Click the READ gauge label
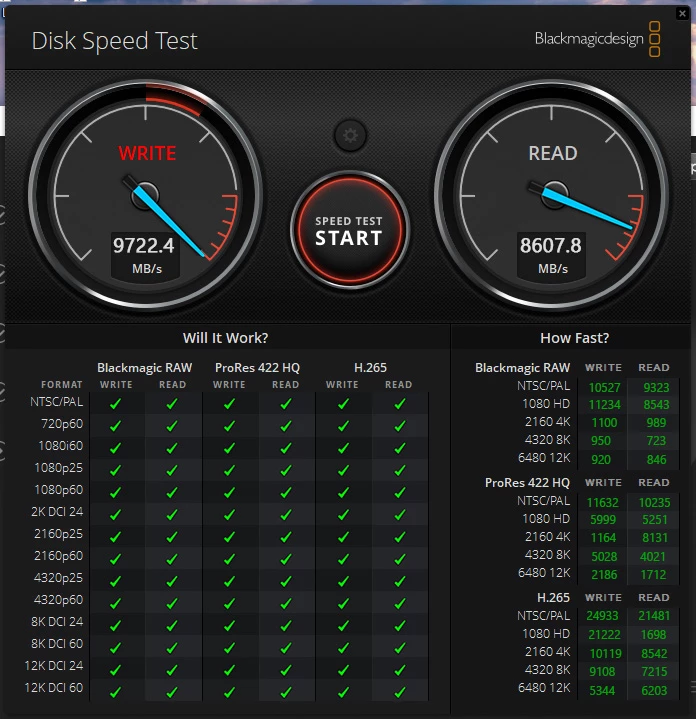Viewport: 696px width, 719px height. [x=553, y=153]
